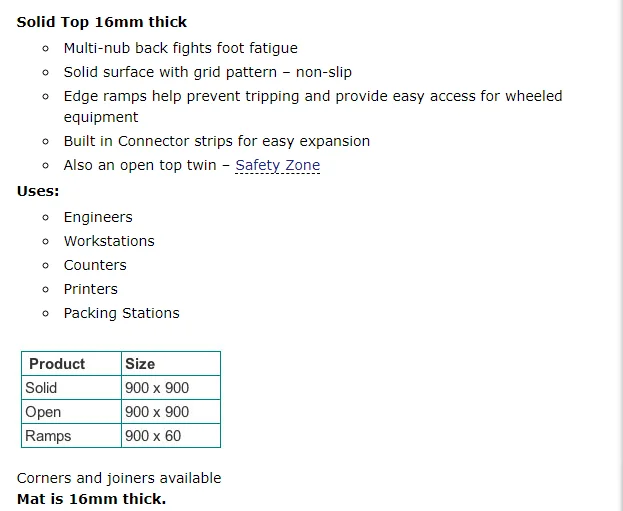Click the 'Built in Connector strips' bullet

point(216,141)
